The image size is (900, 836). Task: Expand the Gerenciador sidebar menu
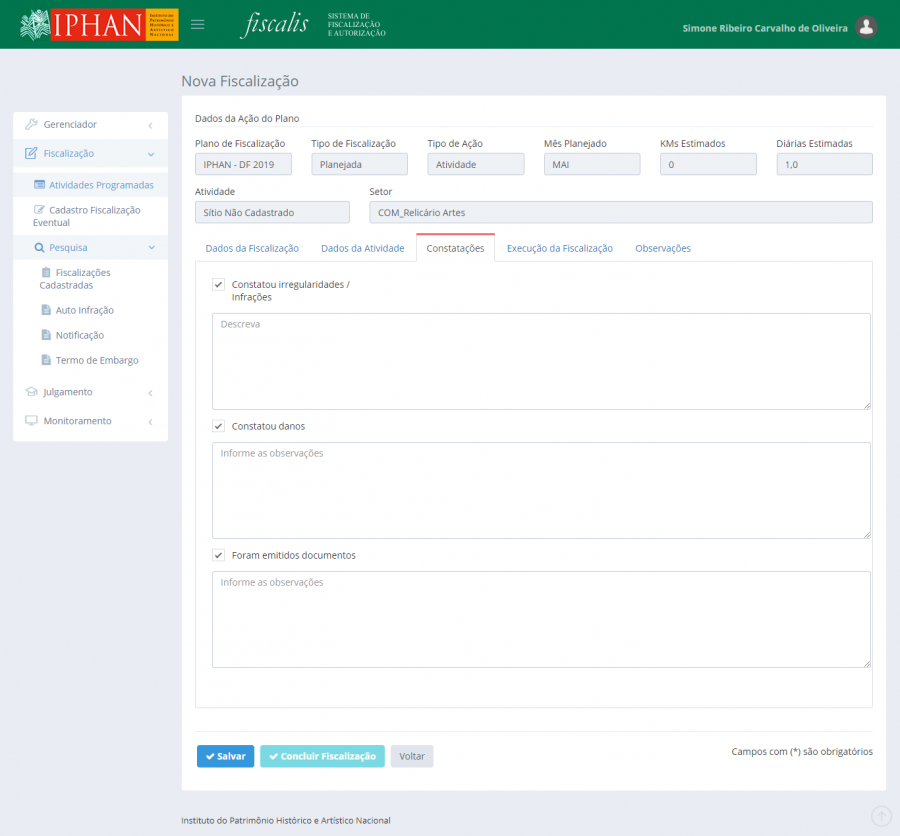click(90, 125)
